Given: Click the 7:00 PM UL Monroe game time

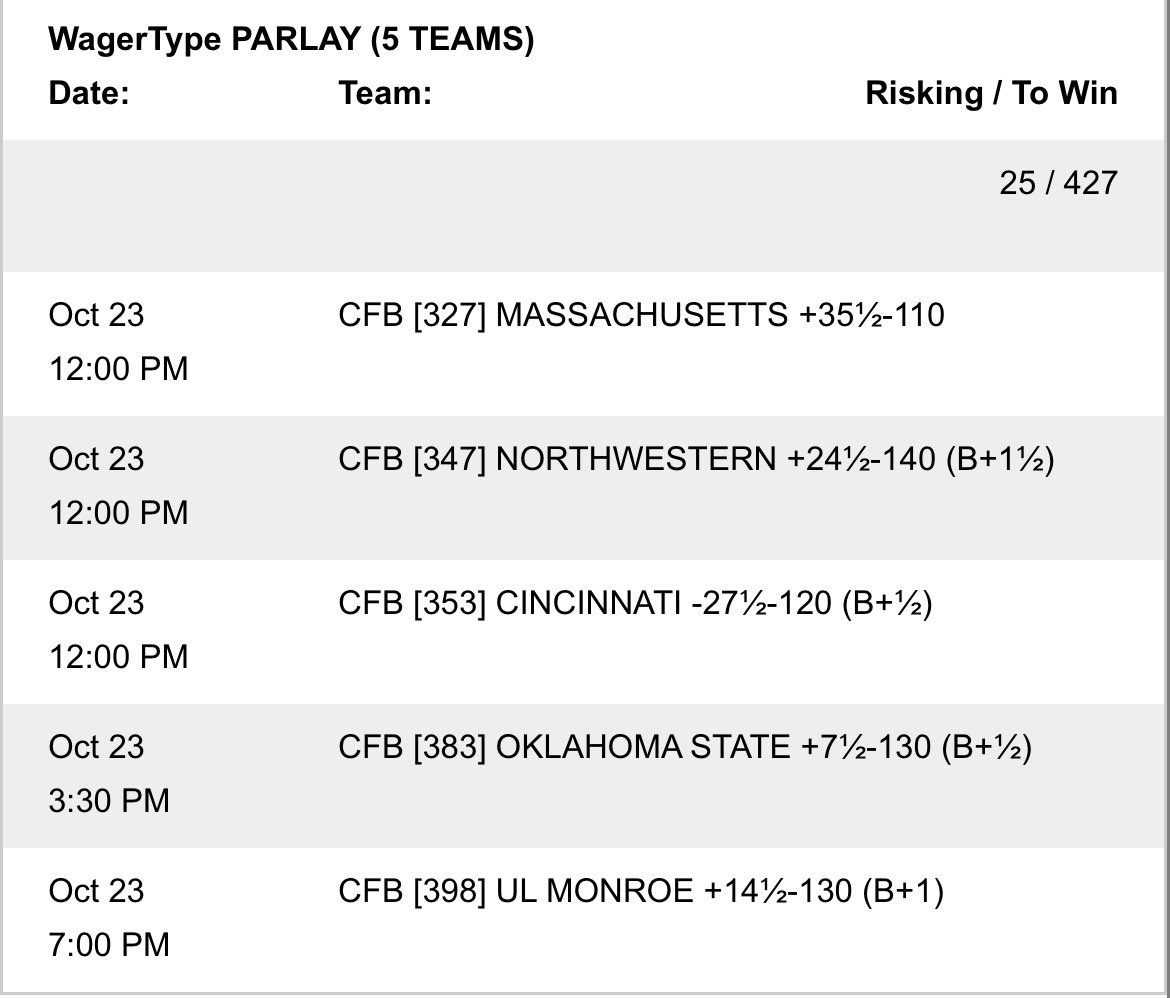Looking at the screenshot, I should (109, 945).
